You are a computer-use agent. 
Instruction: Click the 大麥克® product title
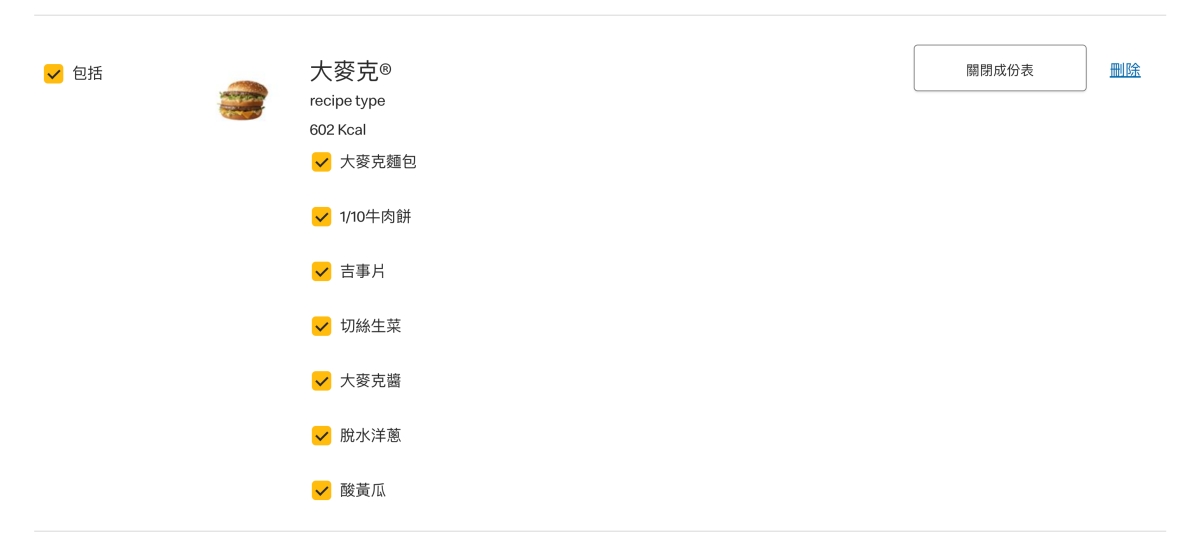350,72
